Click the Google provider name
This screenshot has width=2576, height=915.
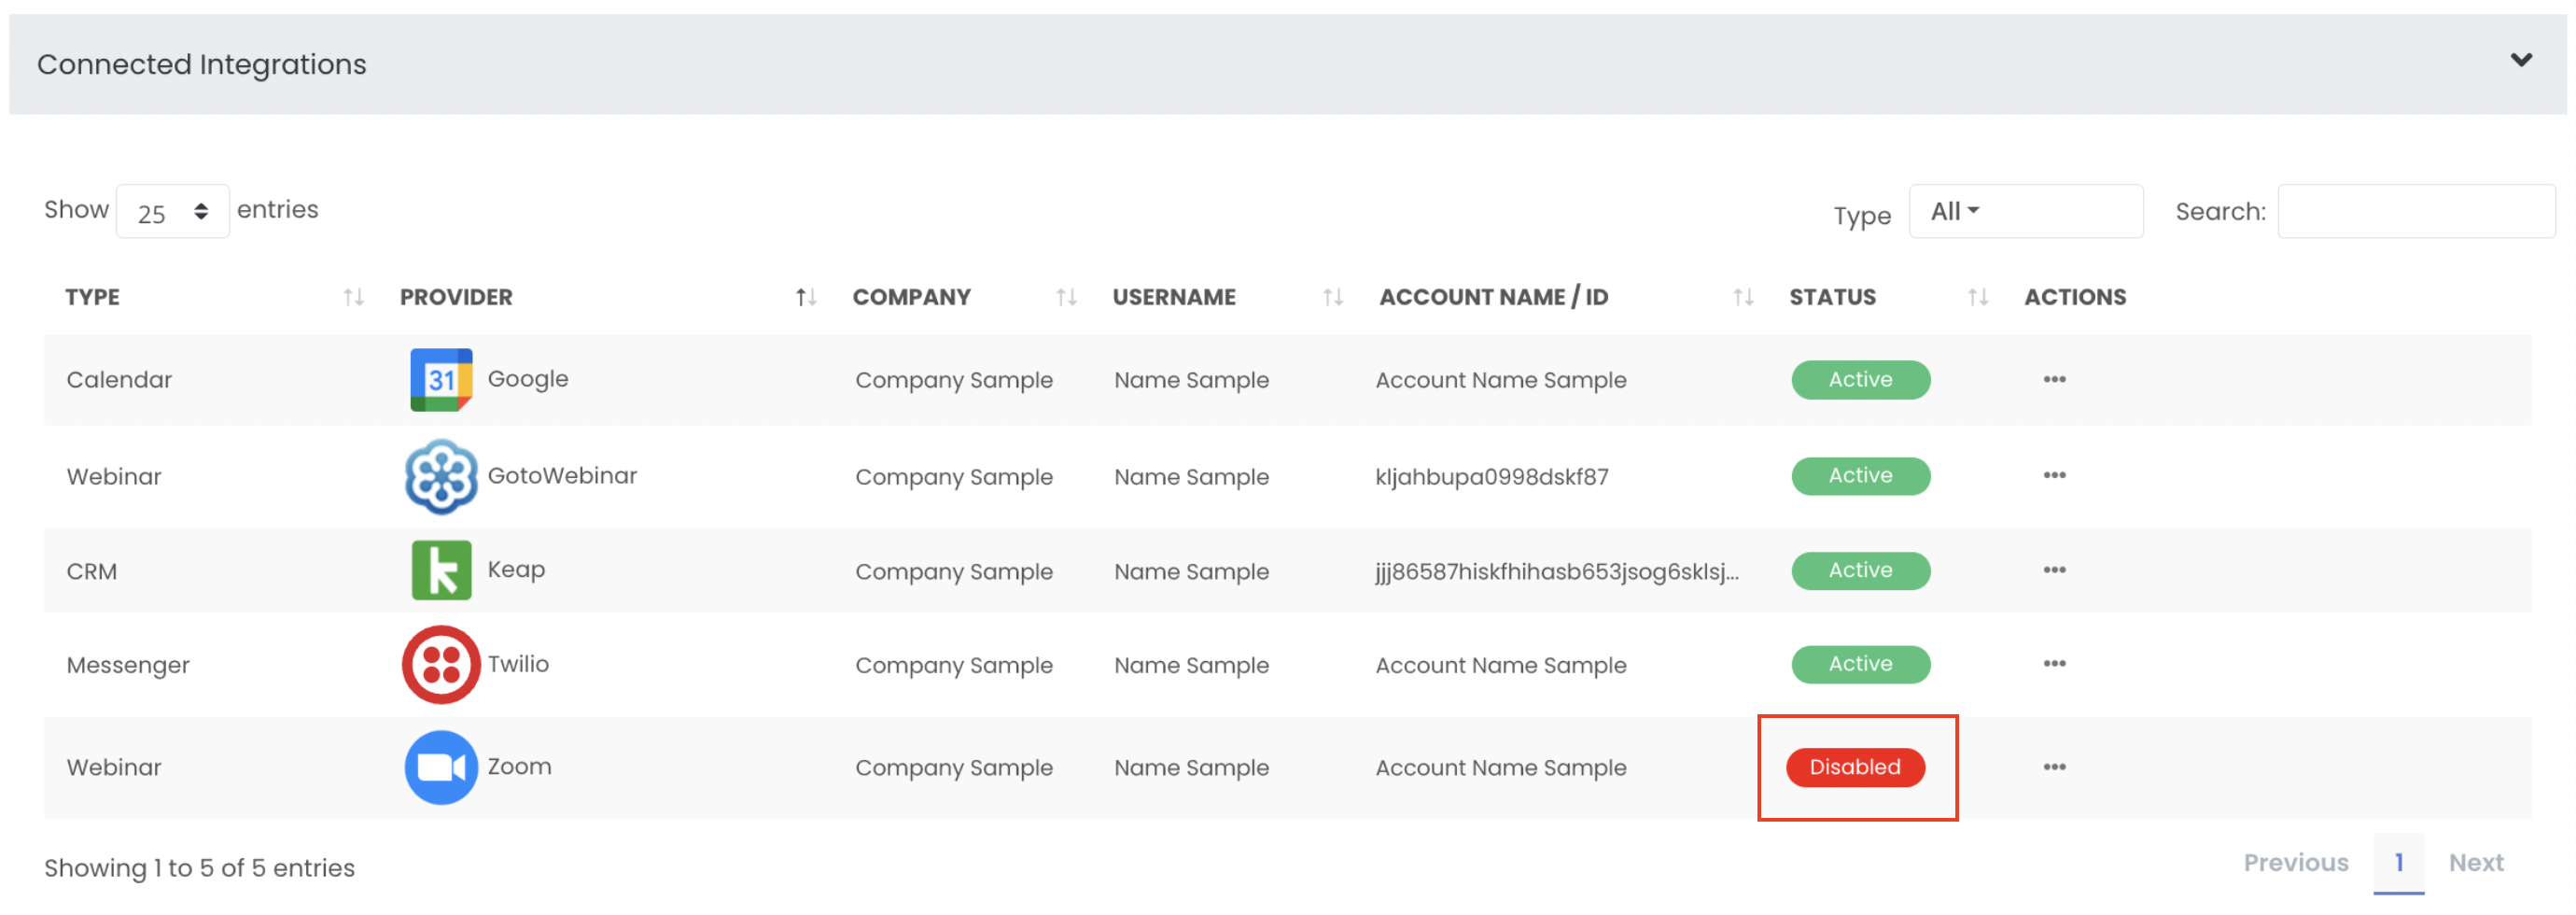pyautogui.click(x=528, y=380)
